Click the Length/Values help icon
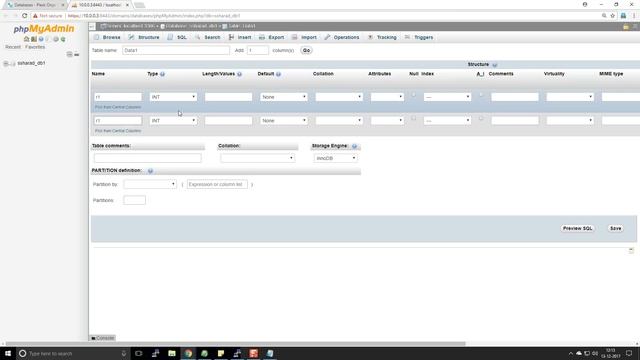 point(240,74)
